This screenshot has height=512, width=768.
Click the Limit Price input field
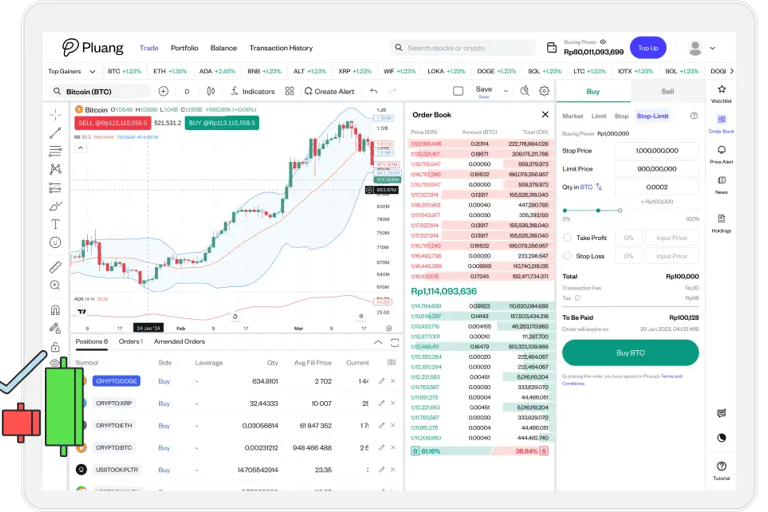(656, 169)
